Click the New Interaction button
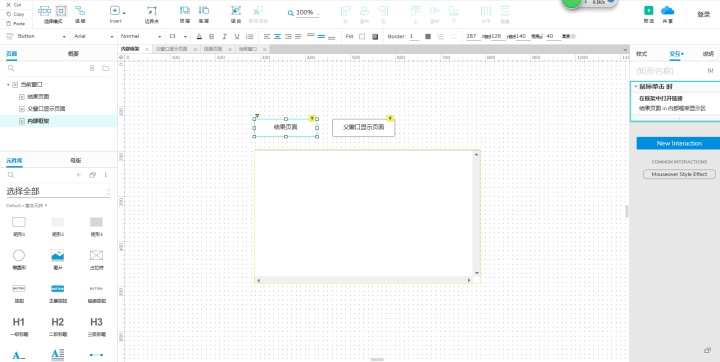 point(679,143)
